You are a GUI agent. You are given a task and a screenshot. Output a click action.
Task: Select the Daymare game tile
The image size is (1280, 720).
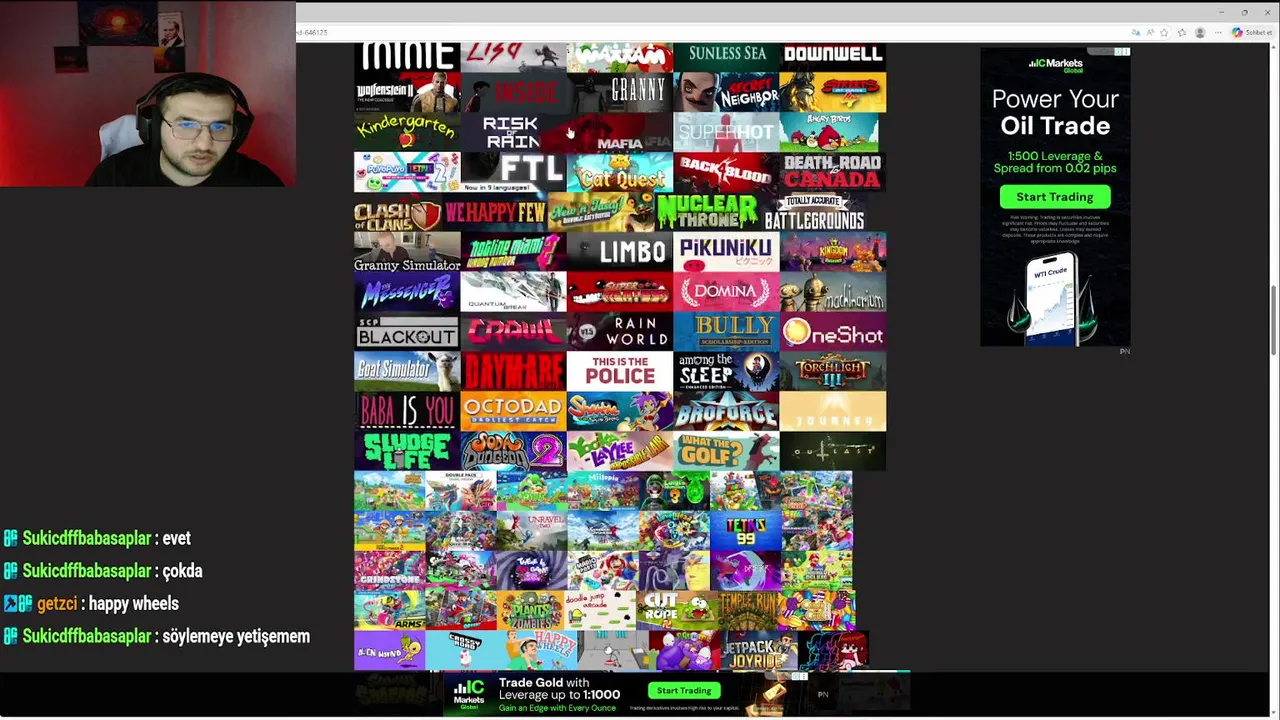coord(513,371)
